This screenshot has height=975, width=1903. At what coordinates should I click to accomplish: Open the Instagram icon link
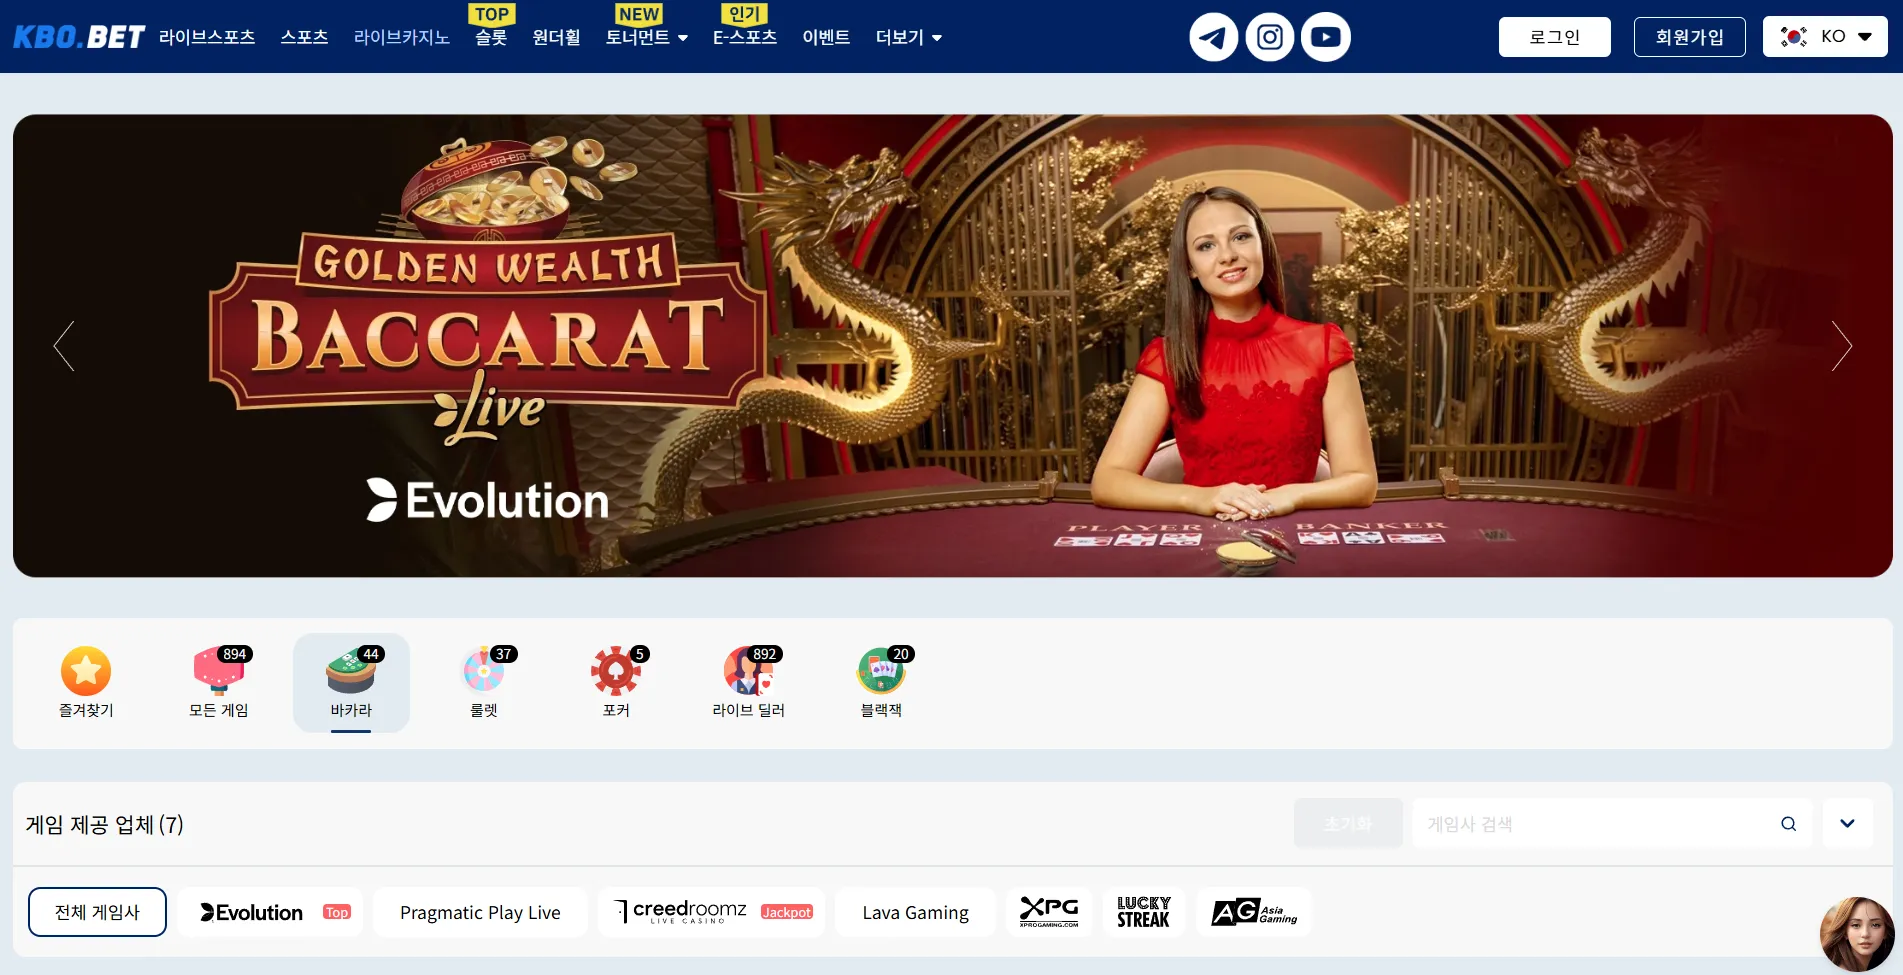click(x=1270, y=37)
